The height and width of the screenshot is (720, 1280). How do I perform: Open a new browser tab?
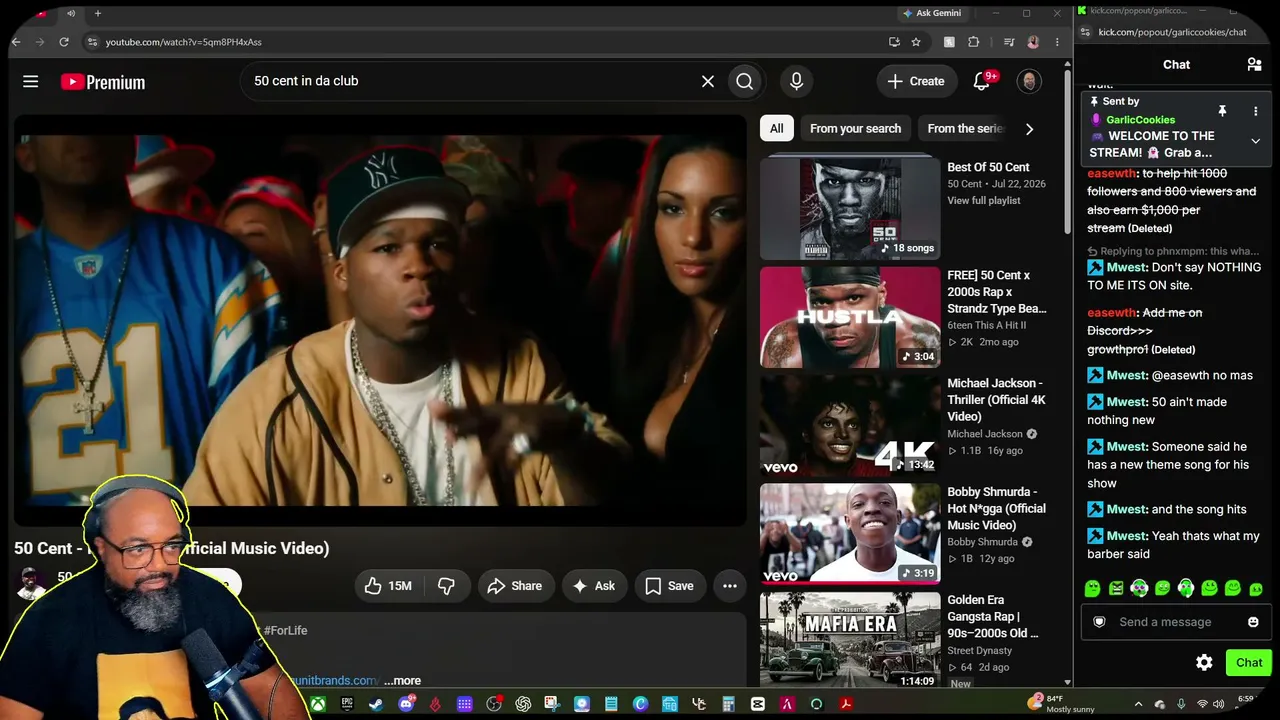point(97,13)
